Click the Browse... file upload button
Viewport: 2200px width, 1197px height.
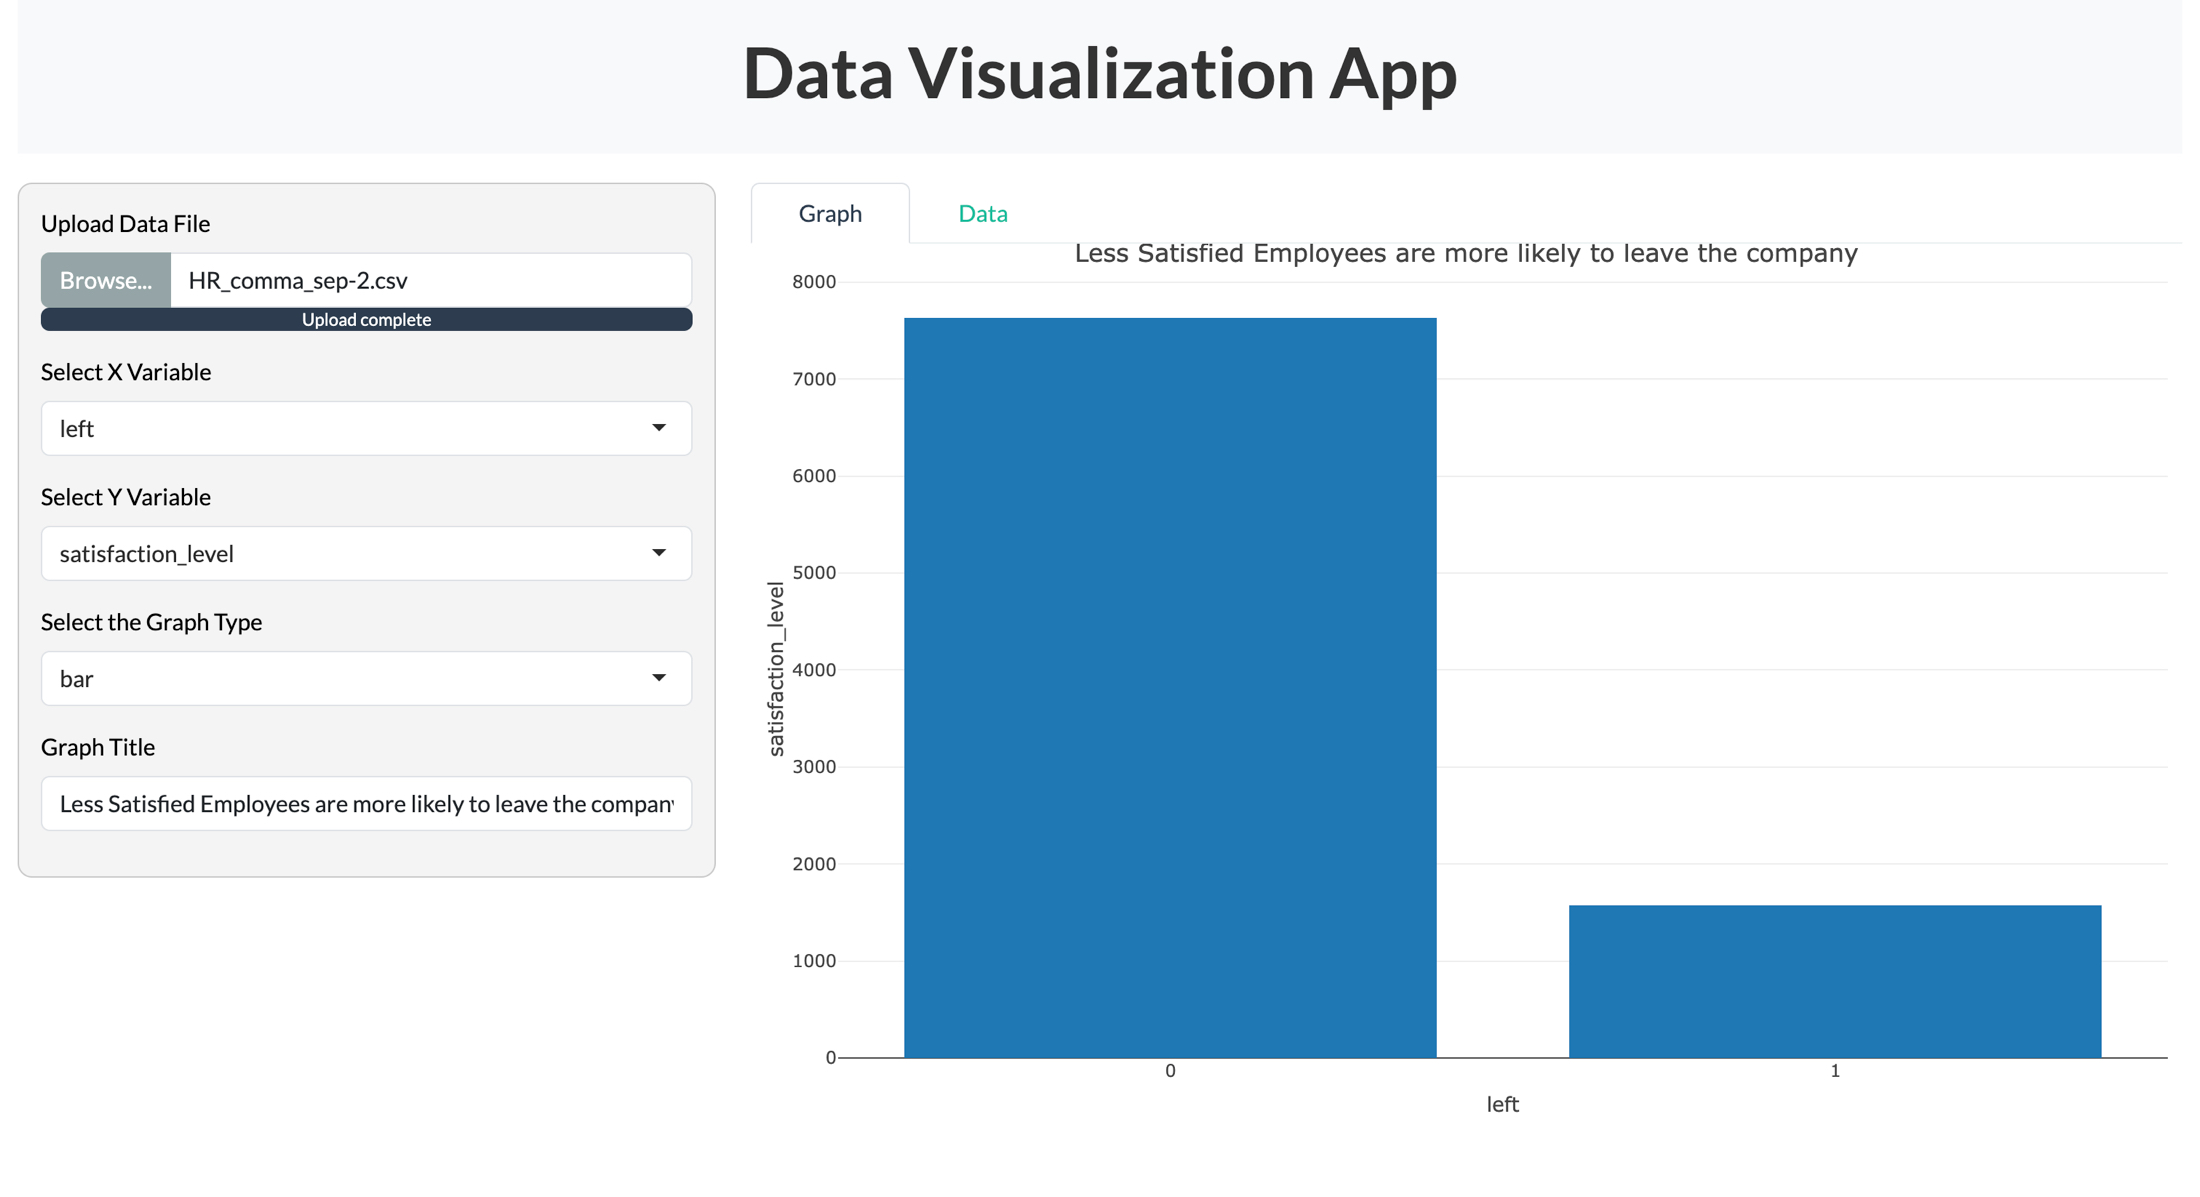(x=106, y=280)
